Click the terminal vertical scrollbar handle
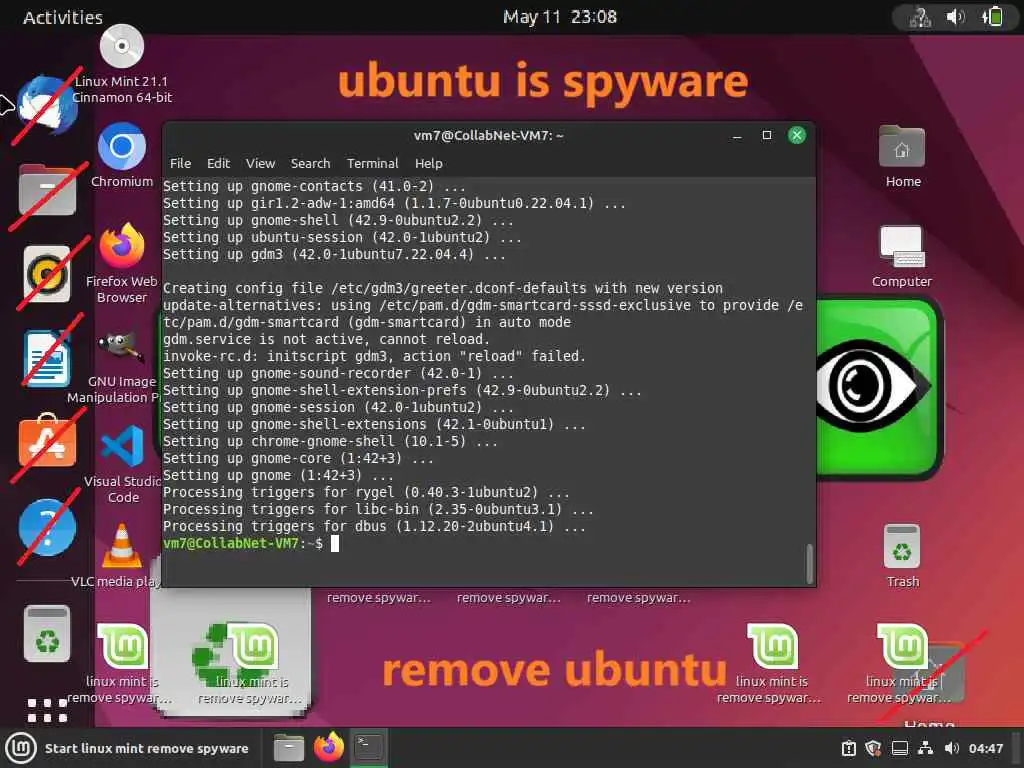 point(810,563)
